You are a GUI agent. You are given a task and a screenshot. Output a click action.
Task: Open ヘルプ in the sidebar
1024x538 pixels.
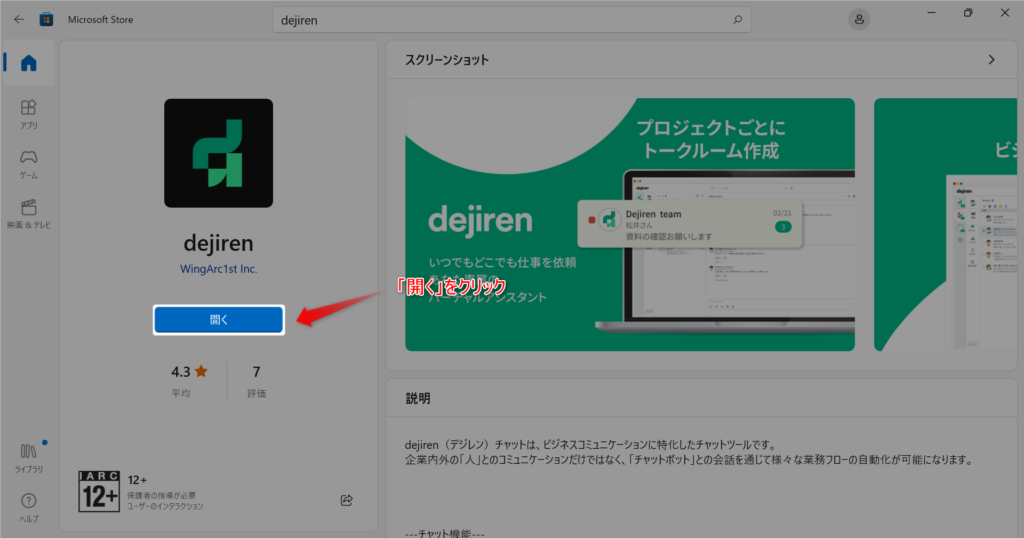(28, 508)
